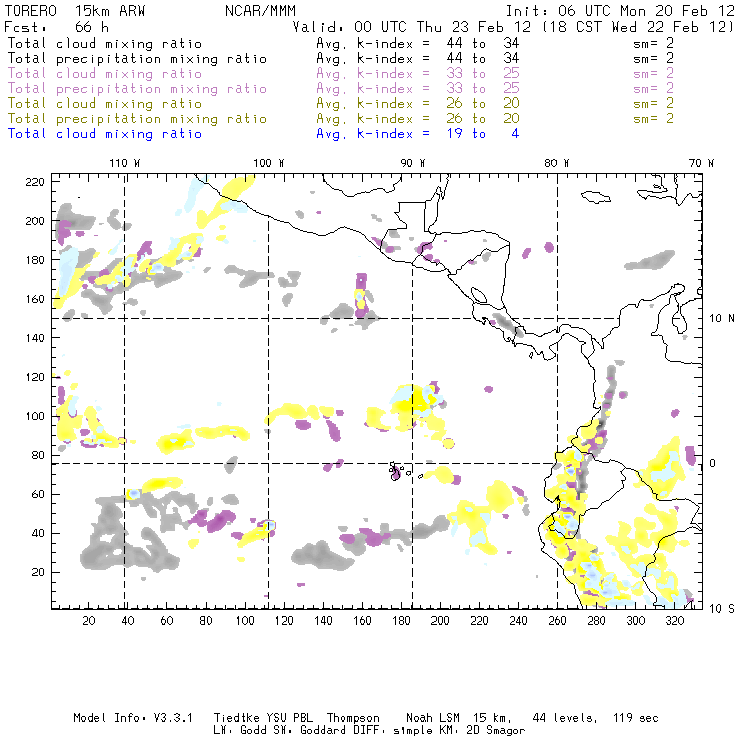740x740 pixels.
Task: Select olive 'Total precipitation mixing ratio' legend row
Action: [x=340, y=119]
